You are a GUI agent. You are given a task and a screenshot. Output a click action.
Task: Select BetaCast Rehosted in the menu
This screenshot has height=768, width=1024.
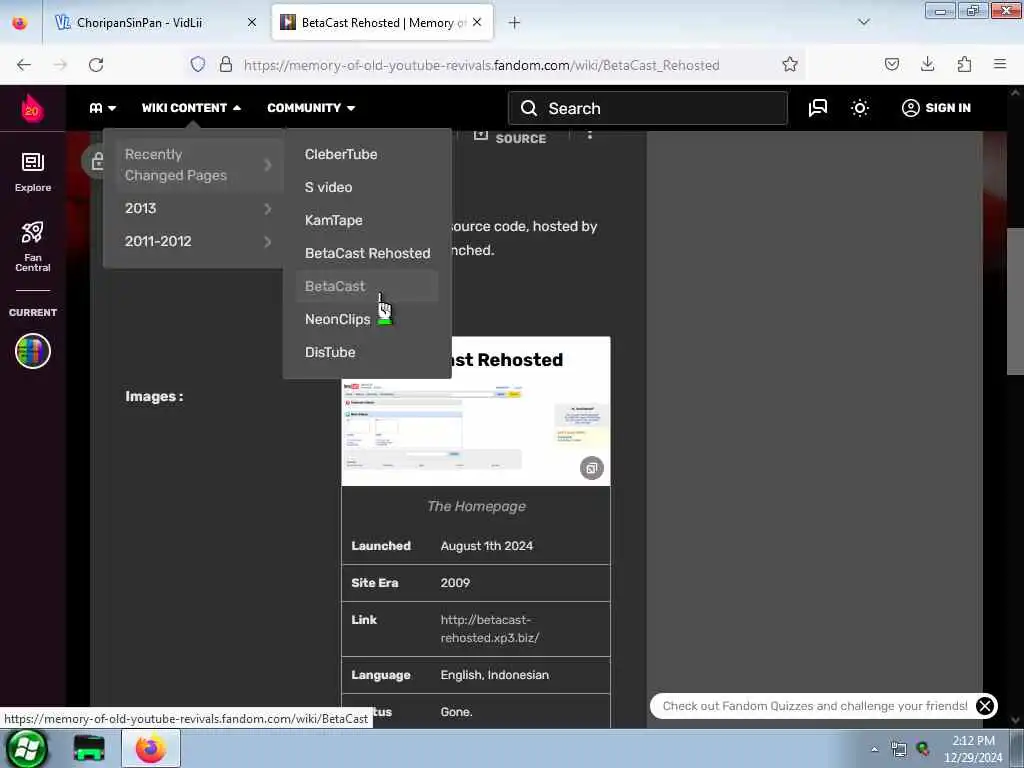coord(368,253)
